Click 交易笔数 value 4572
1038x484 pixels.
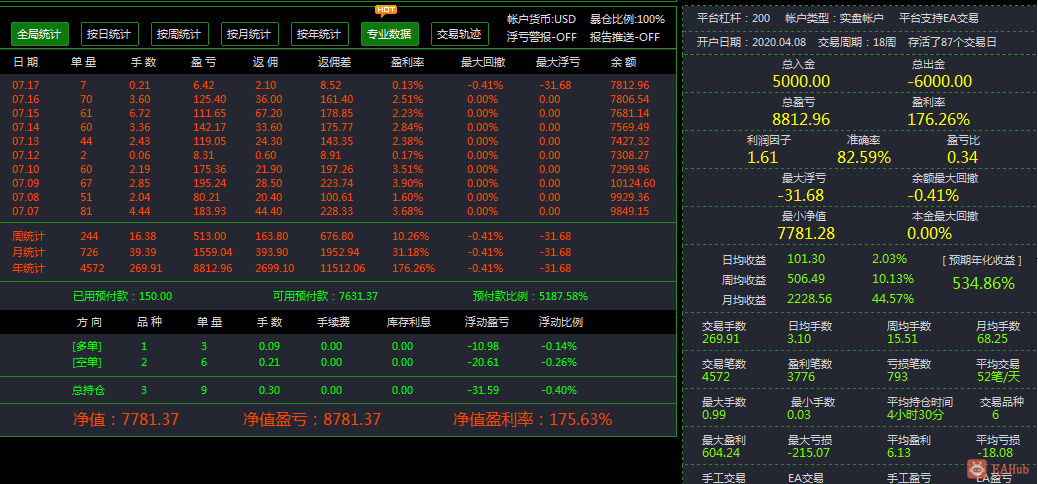(x=716, y=377)
